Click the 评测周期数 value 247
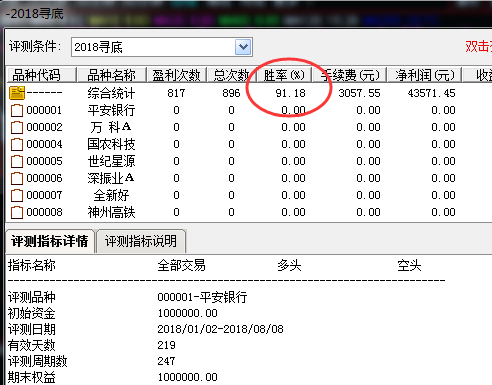 point(166,361)
